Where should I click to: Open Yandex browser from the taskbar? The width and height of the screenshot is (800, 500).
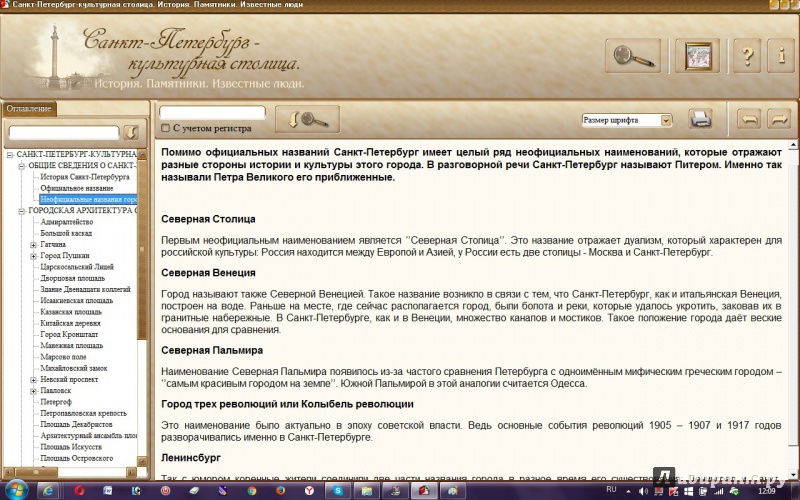309,491
